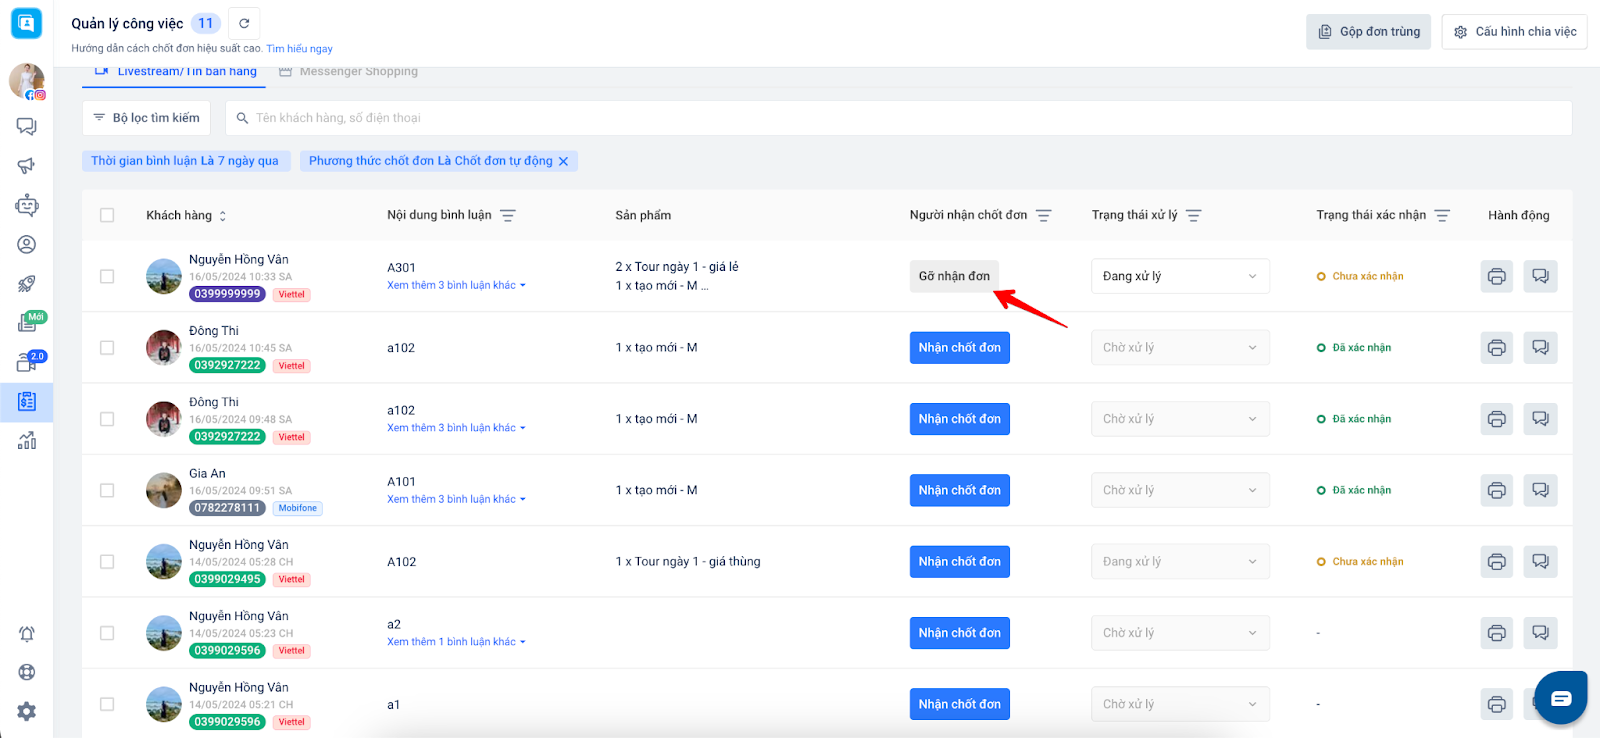
Task: Click the Gỡ nhận đơn button
Action: point(954,276)
